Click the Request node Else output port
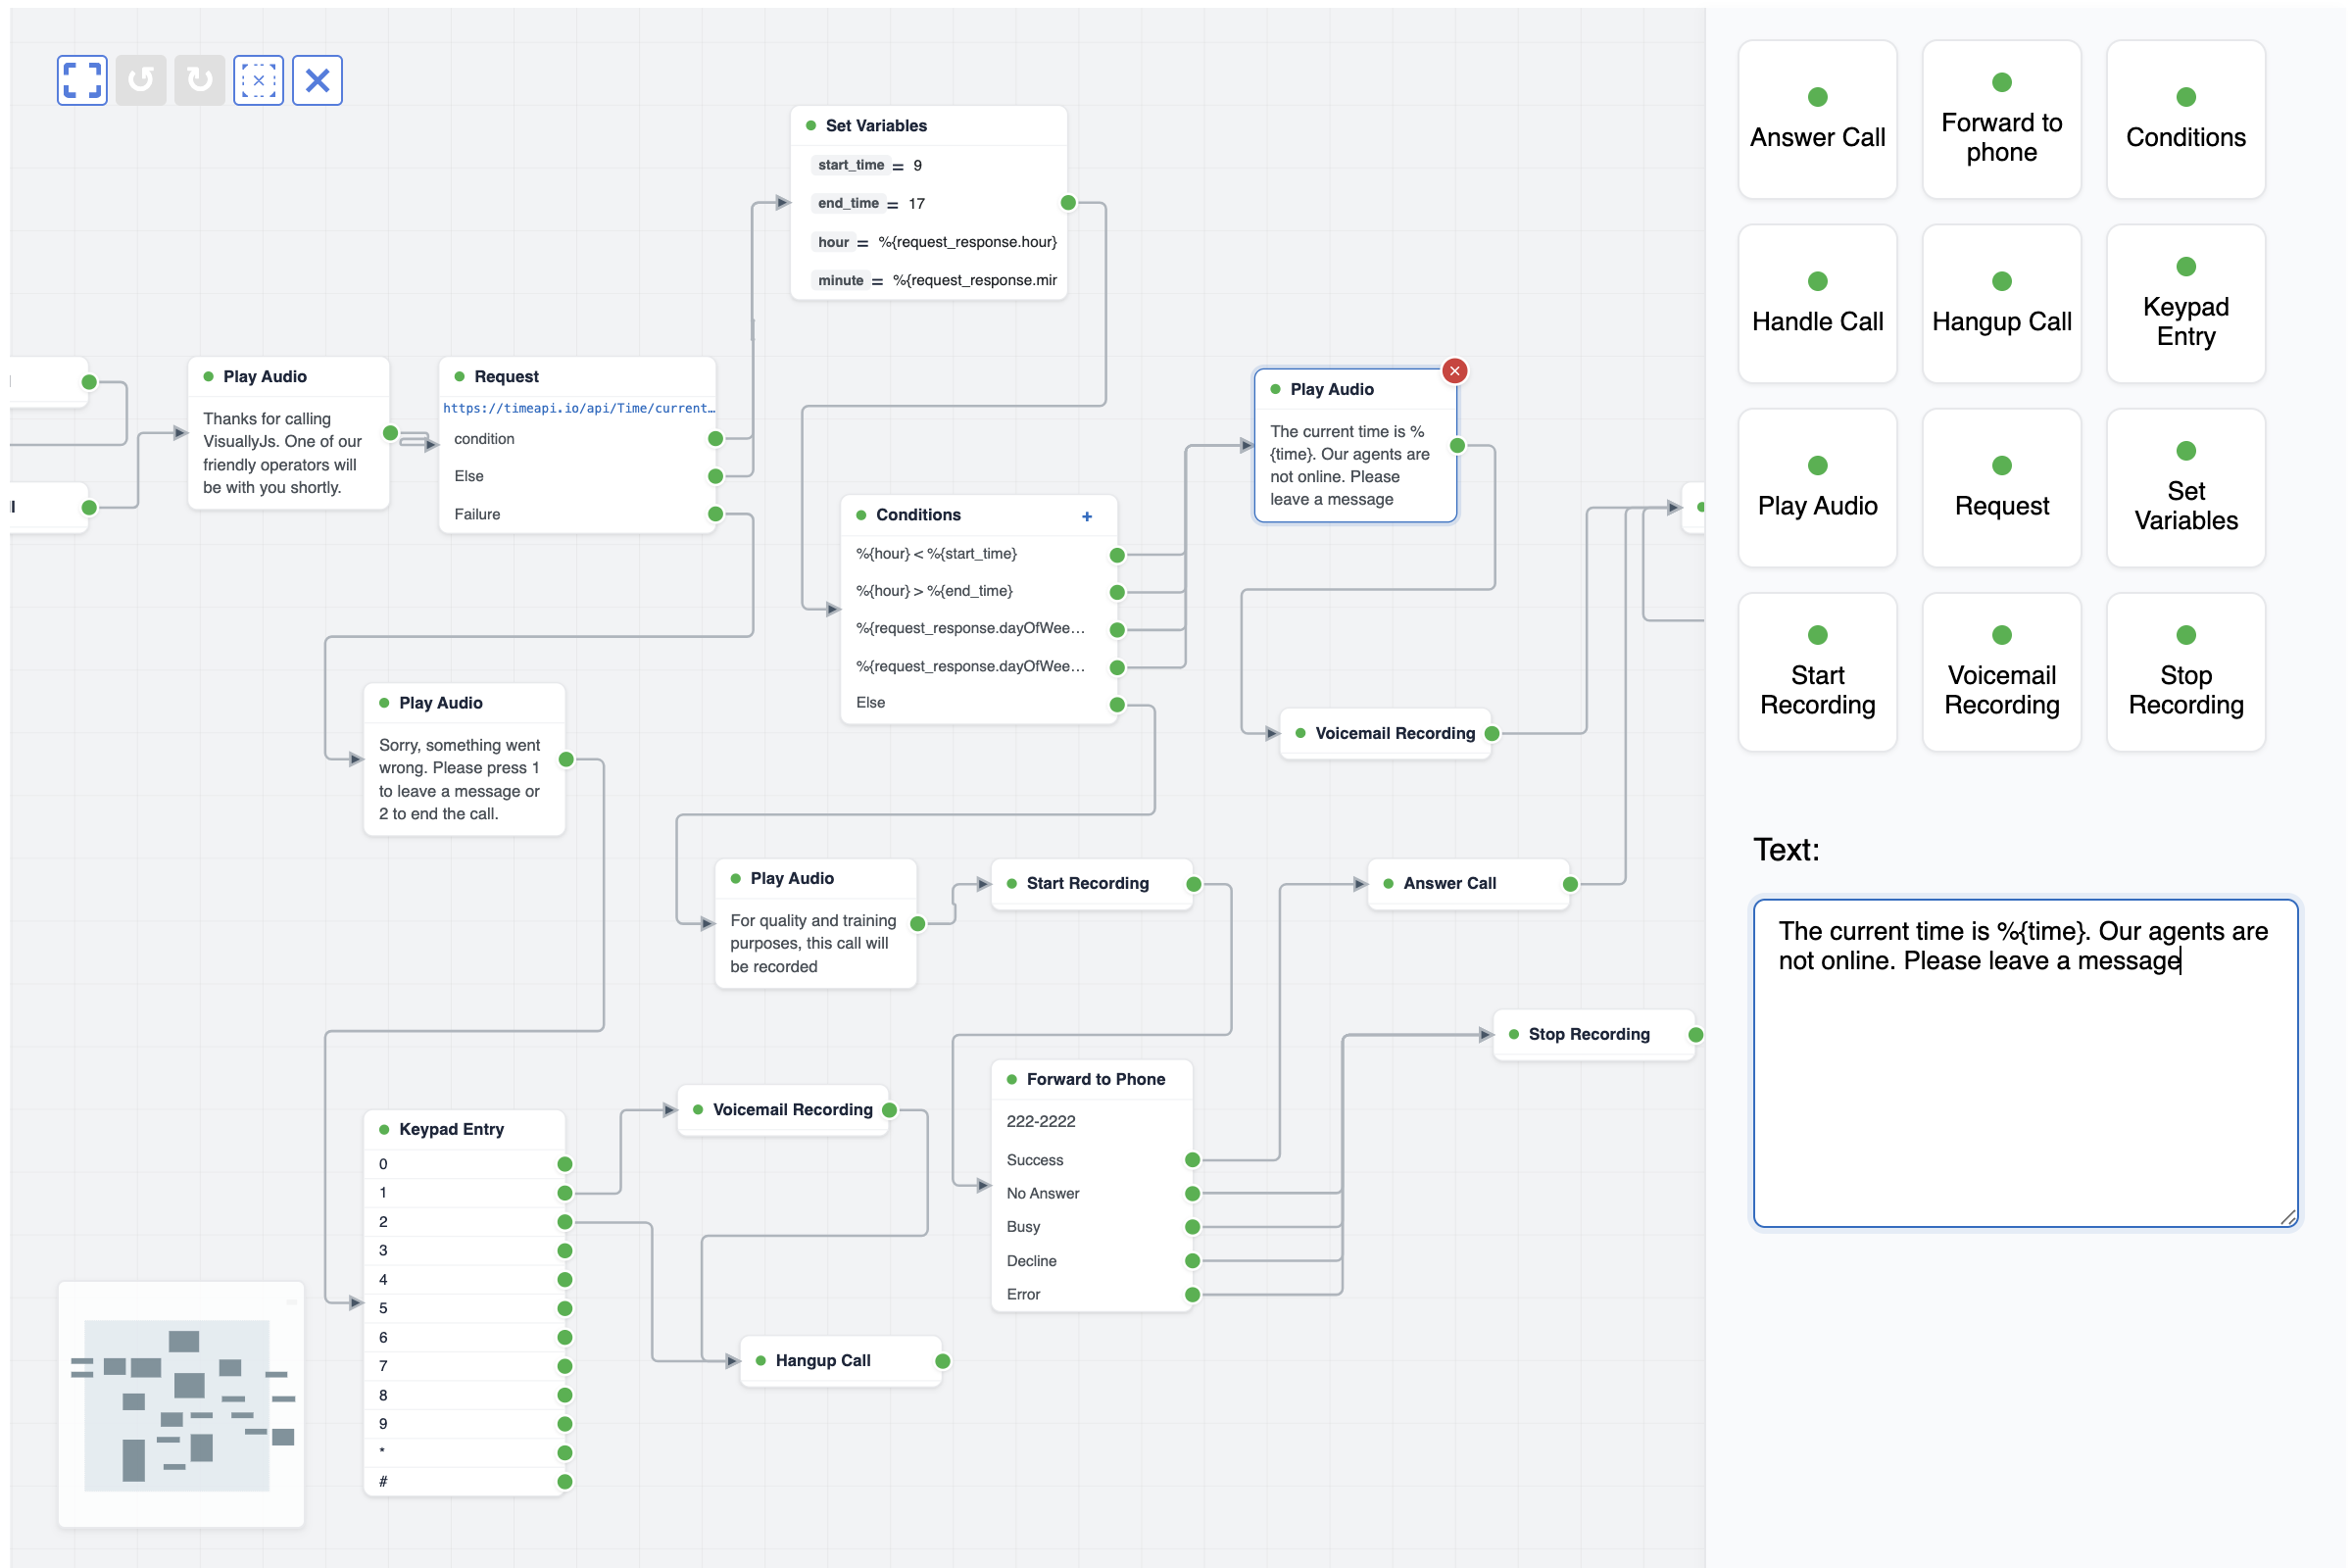The image size is (2352, 1568). tap(717, 477)
